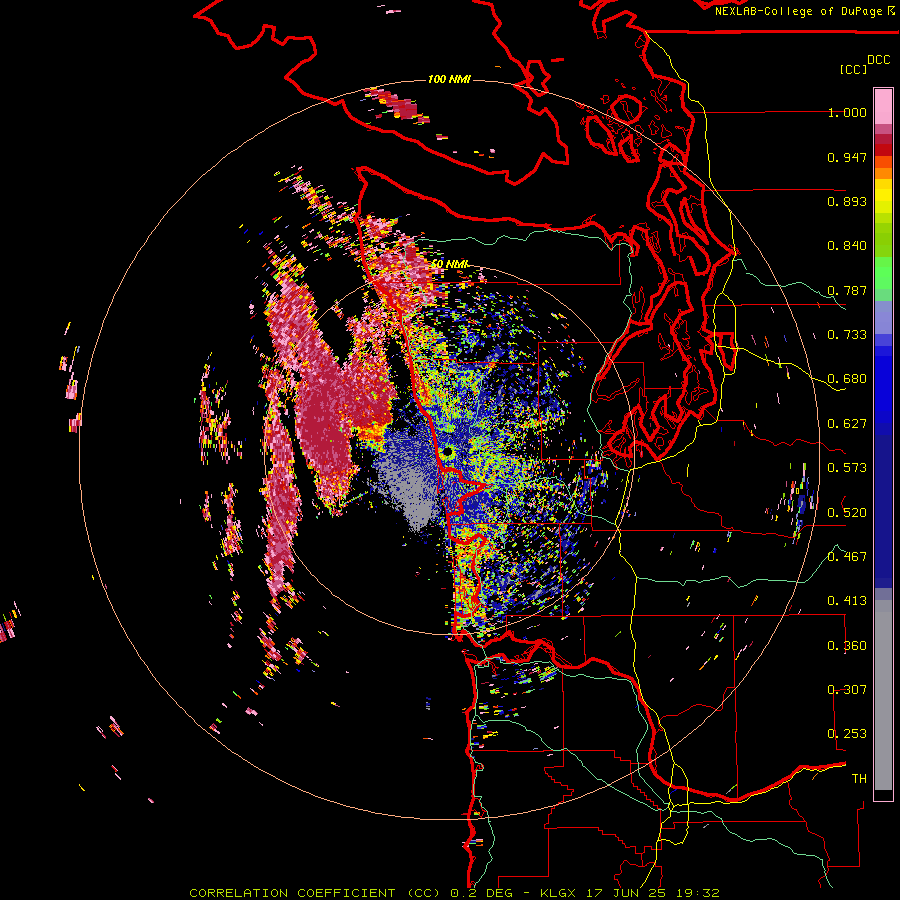
Task: Click the DCC label above color scale
Action: (x=878, y=60)
